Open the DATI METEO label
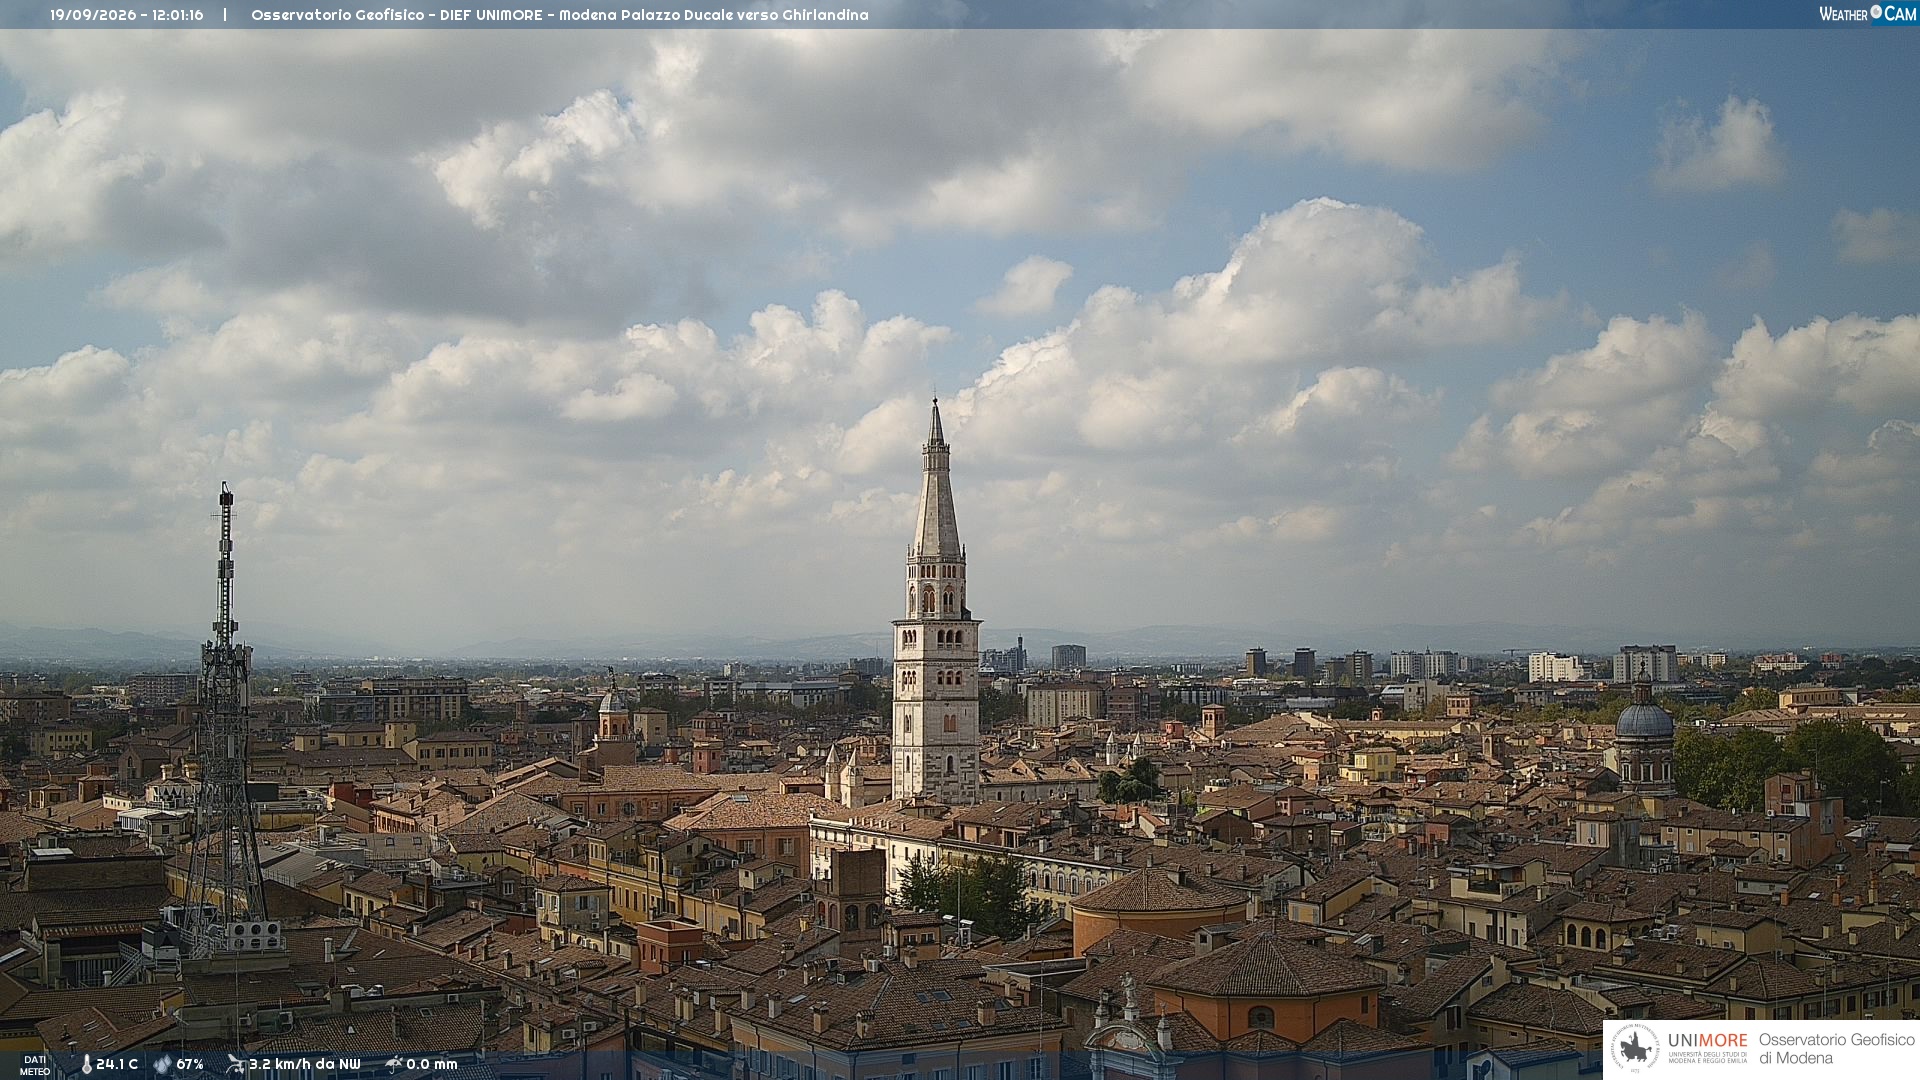1920x1080 pixels. (x=35, y=1065)
